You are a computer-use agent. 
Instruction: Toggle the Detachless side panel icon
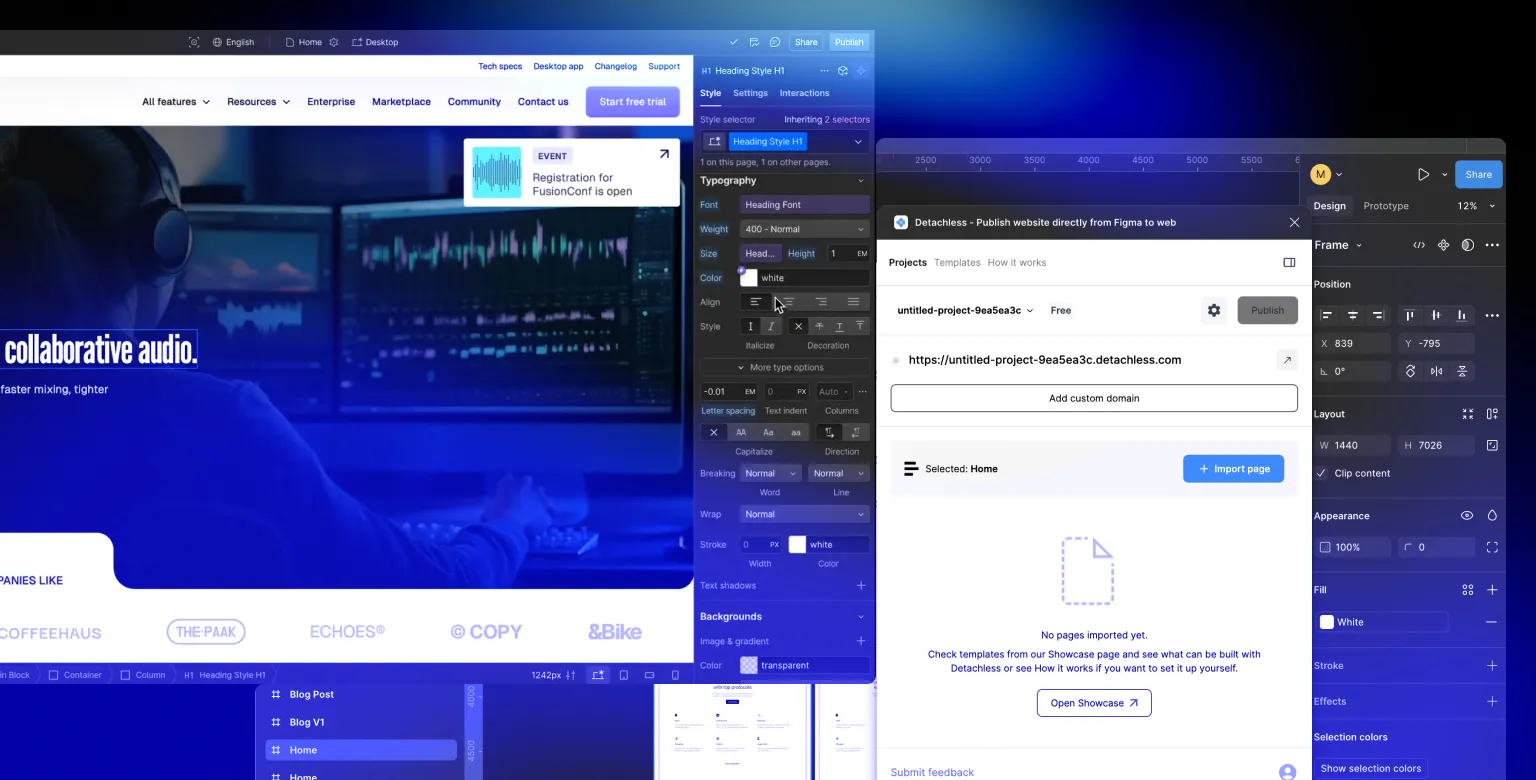(x=1289, y=262)
